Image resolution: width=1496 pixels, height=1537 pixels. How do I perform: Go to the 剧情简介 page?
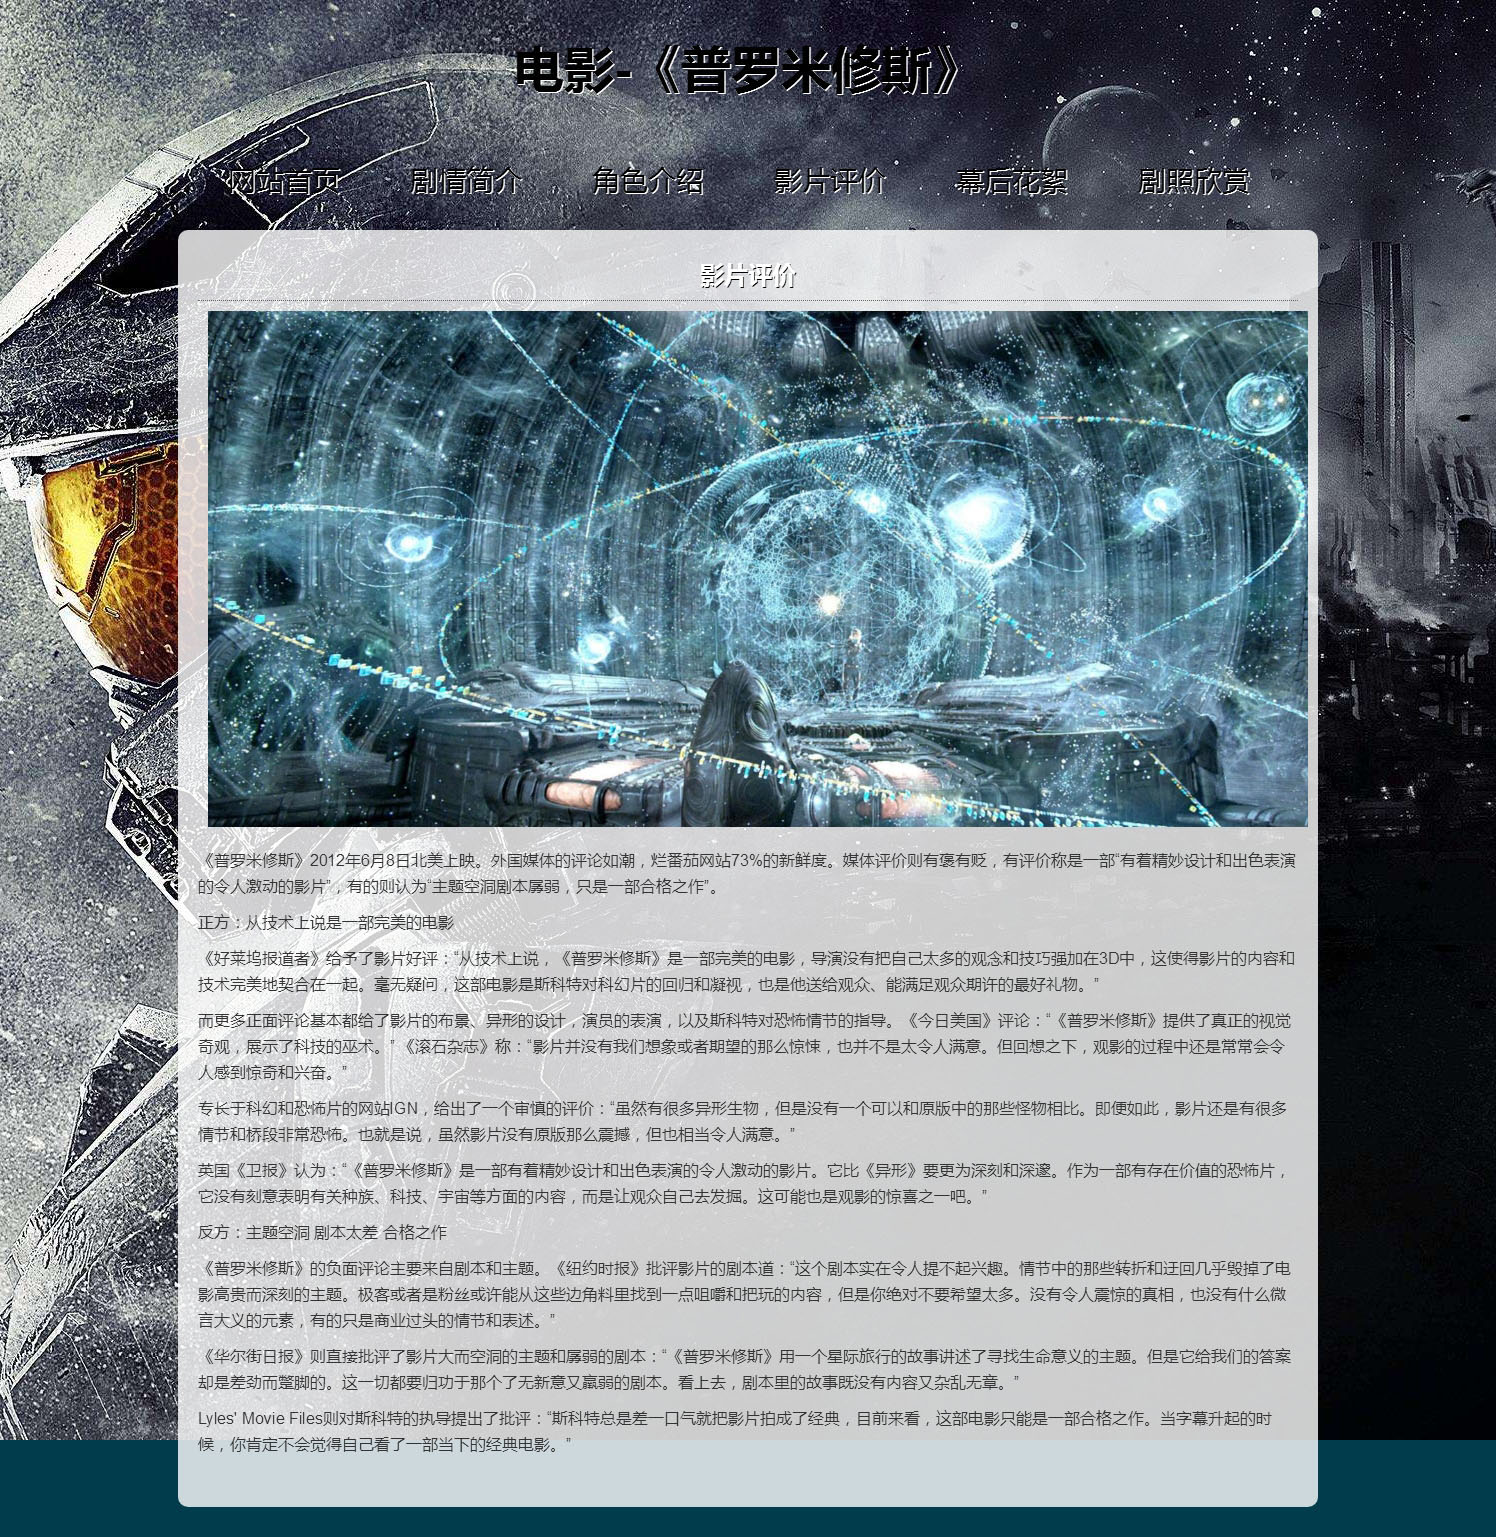467,181
